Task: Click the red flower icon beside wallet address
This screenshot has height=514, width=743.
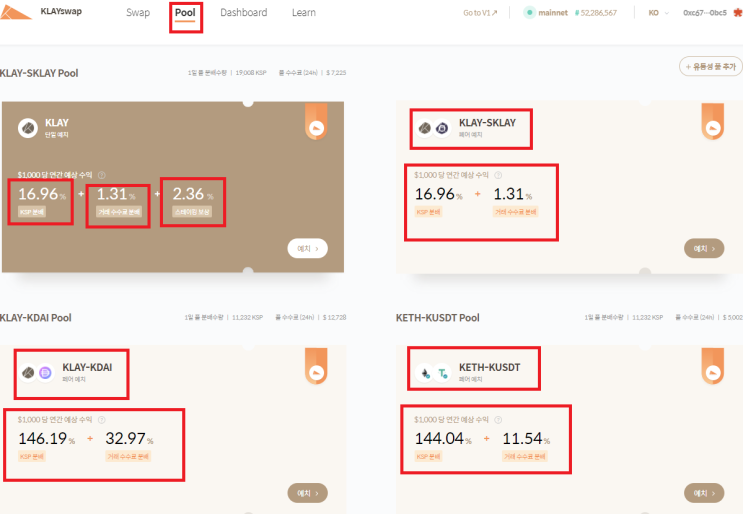Action: coord(738,13)
